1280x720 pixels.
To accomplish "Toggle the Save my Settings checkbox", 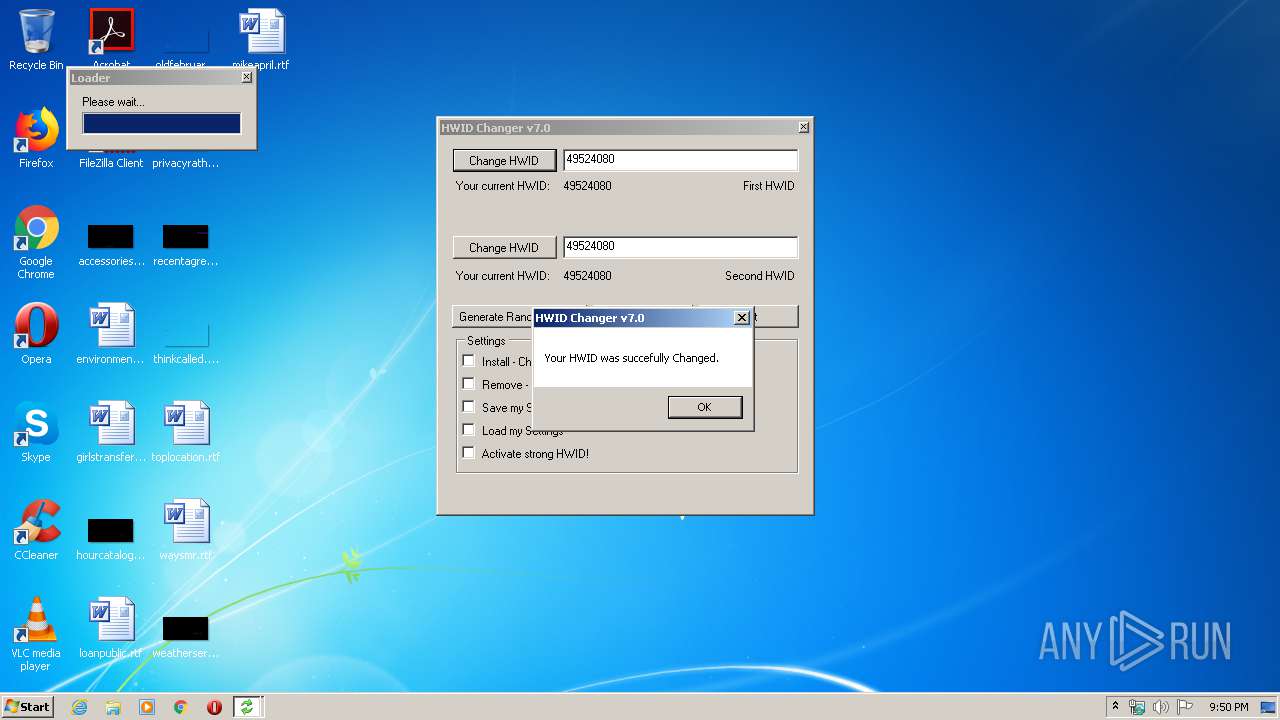I will pyautogui.click(x=468, y=407).
